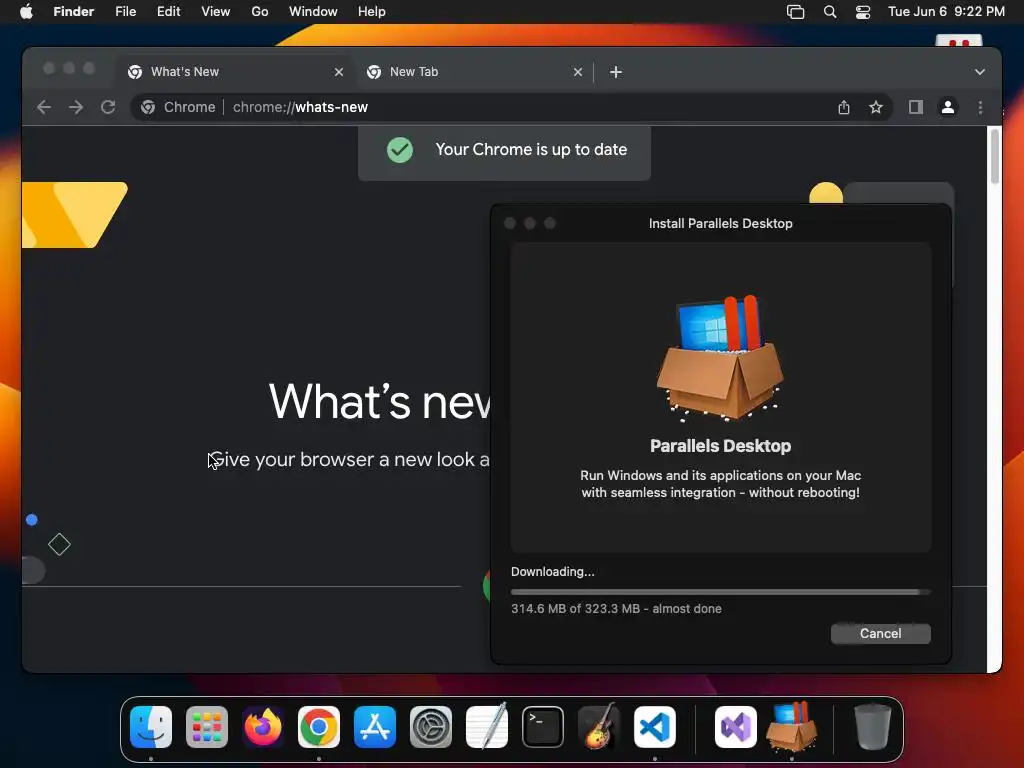Screen dimensions: 1024x768
Task: Open the Chrome profile avatar
Action: [948, 107]
